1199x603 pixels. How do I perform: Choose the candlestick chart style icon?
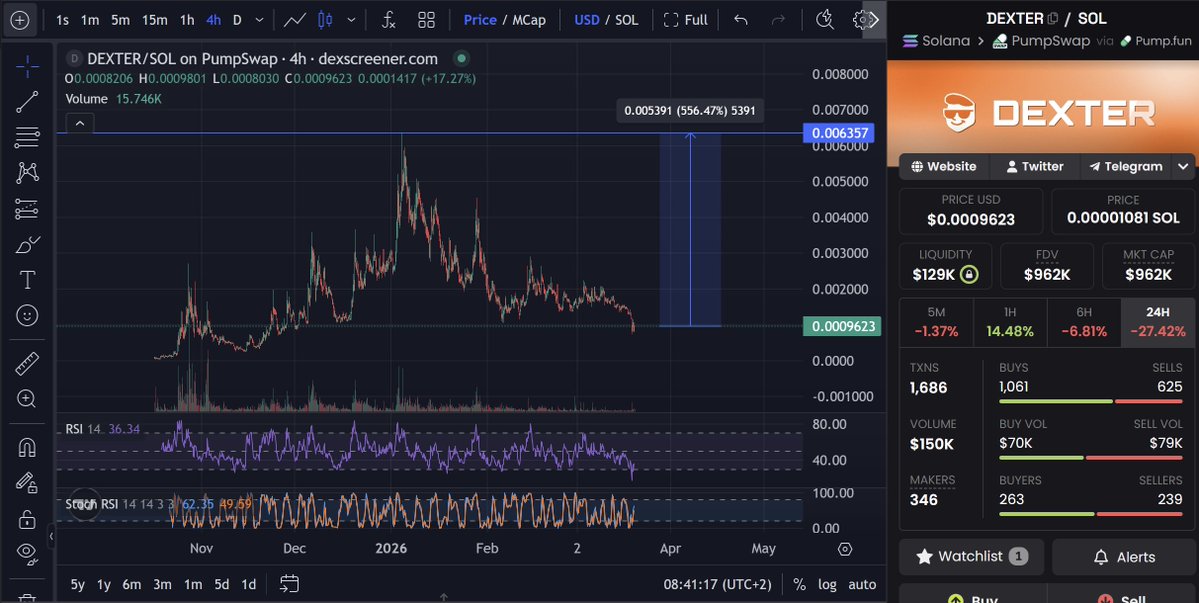point(325,20)
